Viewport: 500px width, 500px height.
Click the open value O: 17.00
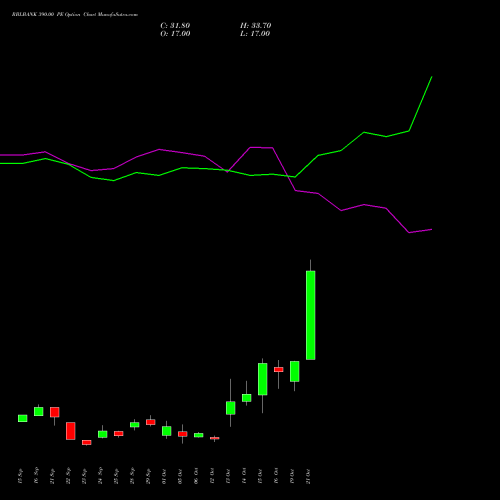tap(175, 34)
